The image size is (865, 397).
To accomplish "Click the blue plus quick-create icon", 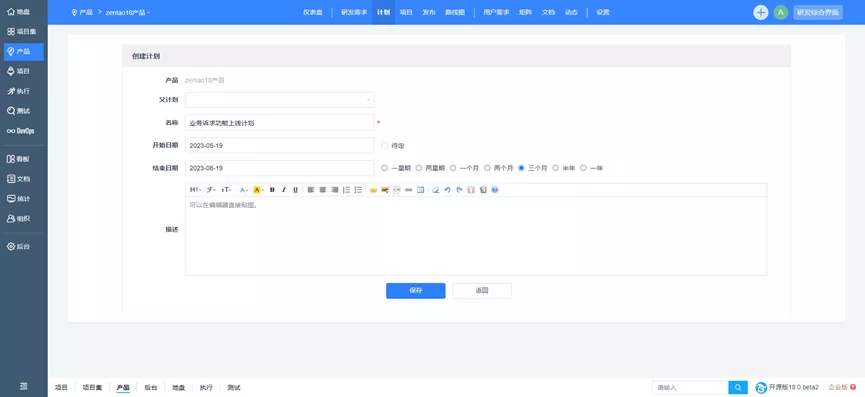I will 761,12.
